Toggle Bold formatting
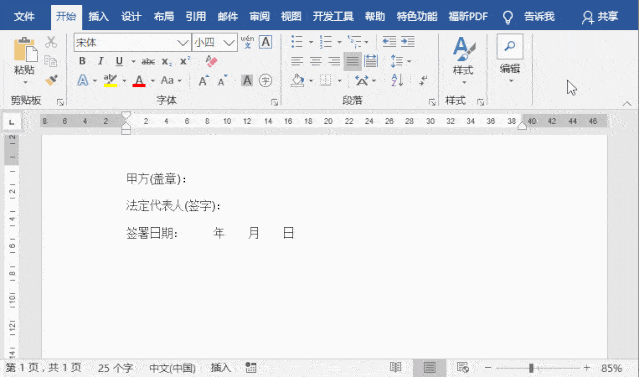Image resolution: width=639 pixels, height=377 pixels. tap(82, 61)
